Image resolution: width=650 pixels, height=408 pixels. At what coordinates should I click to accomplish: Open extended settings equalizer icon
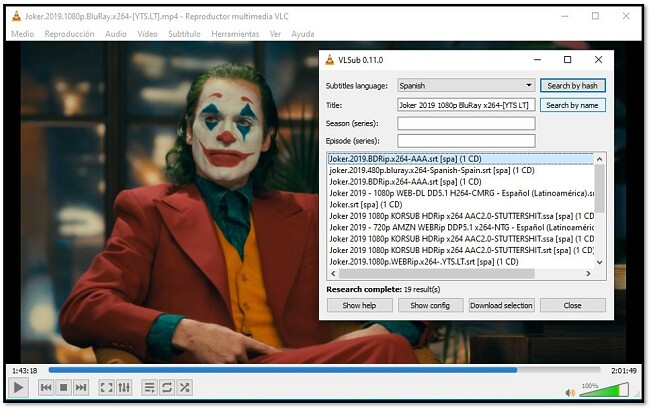[x=124, y=388]
